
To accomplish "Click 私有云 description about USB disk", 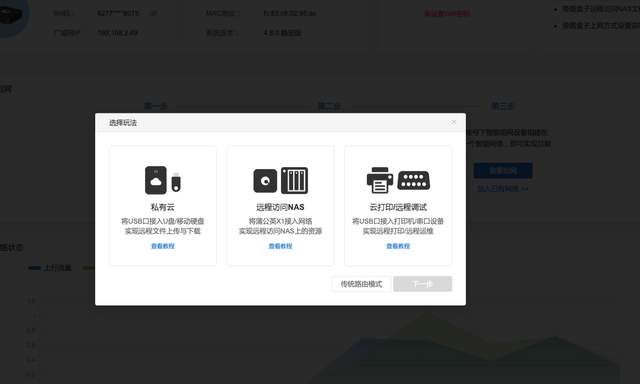I will click(162, 226).
